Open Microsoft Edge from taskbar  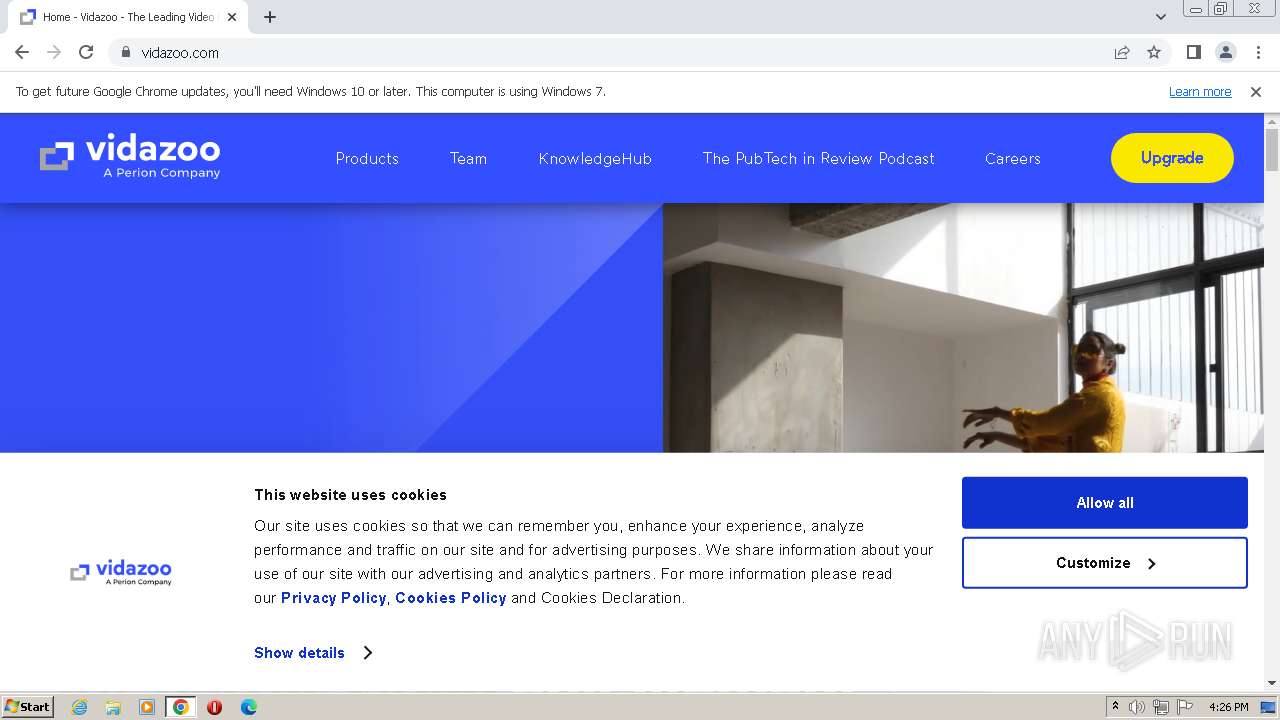[249, 707]
